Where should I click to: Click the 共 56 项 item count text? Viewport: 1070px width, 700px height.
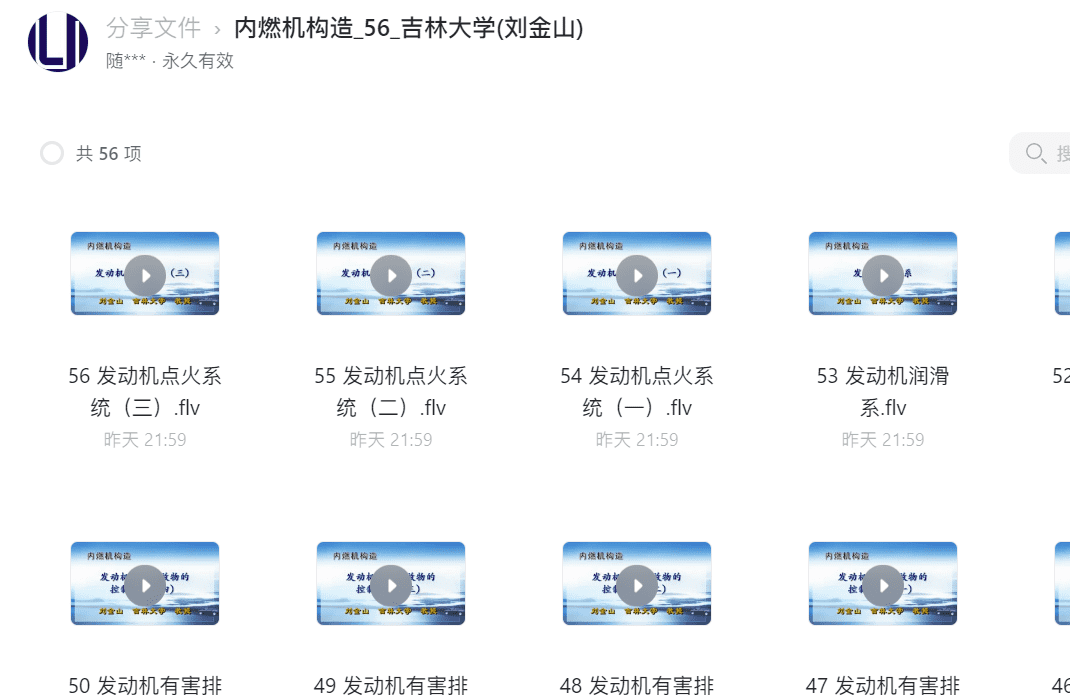tap(109, 154)
